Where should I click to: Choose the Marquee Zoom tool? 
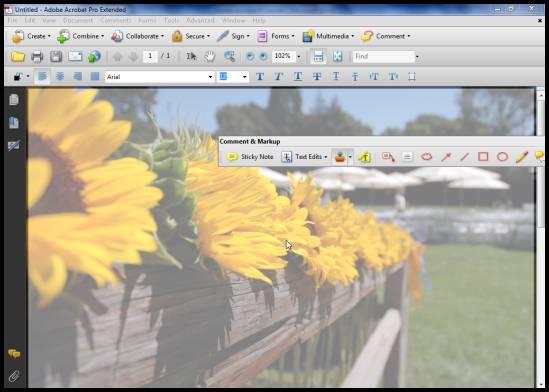point(230,56)
